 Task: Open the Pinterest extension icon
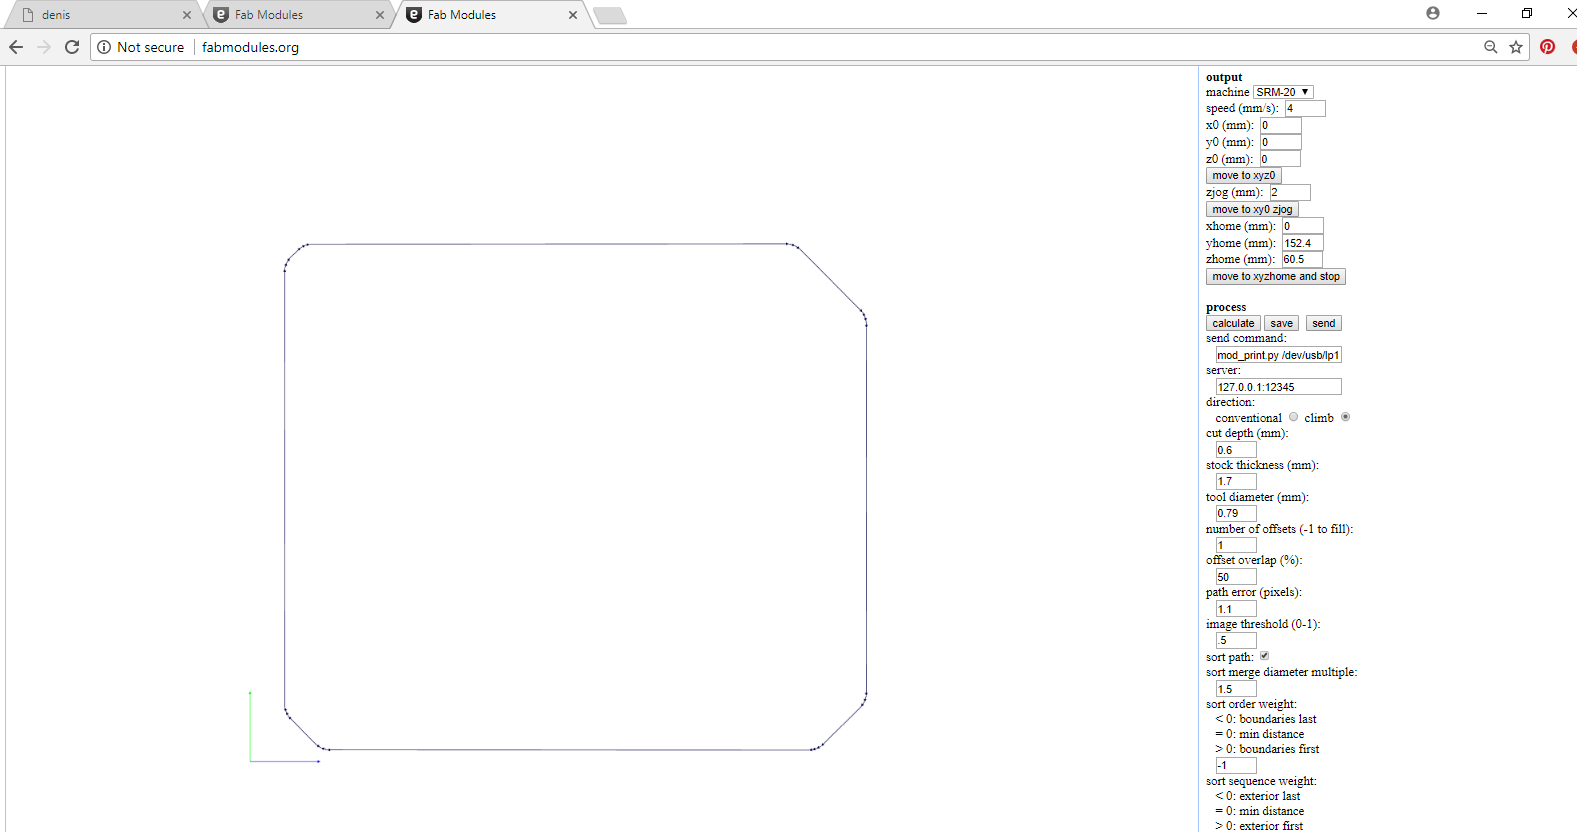pos(1548,47)
